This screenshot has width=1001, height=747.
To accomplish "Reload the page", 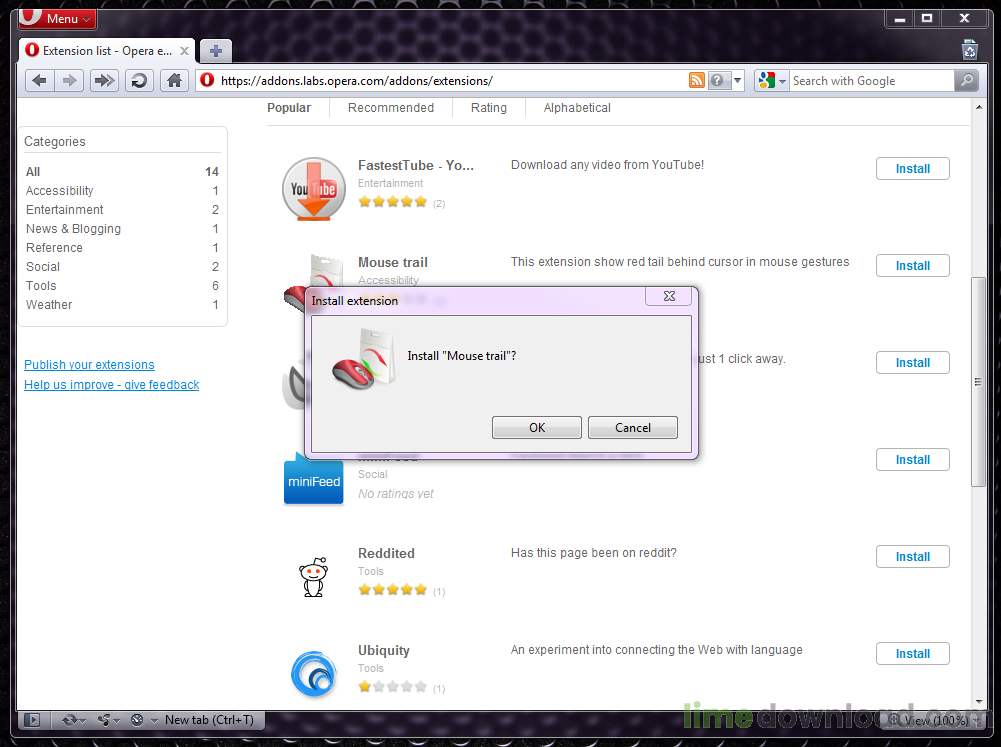I will pyautogui.click(x=139, y=80).
